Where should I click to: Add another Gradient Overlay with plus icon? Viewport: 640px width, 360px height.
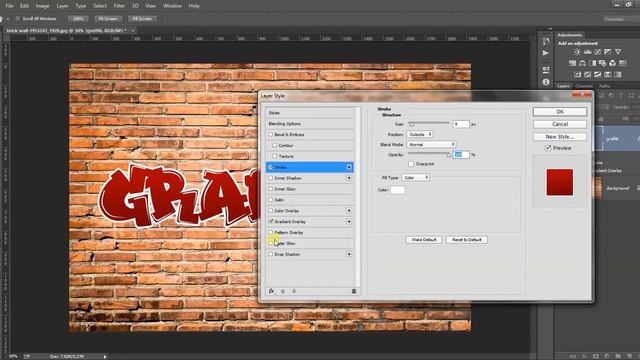pos(349,222)
